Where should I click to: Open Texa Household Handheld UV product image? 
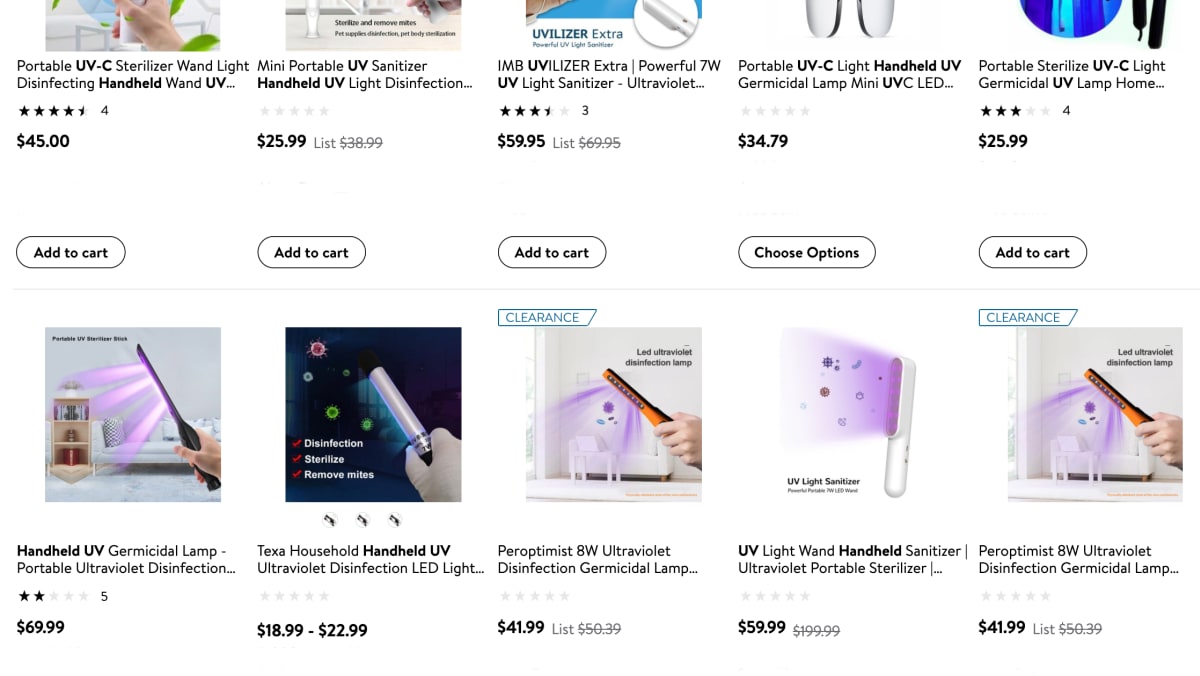click(x=373, y=414)
